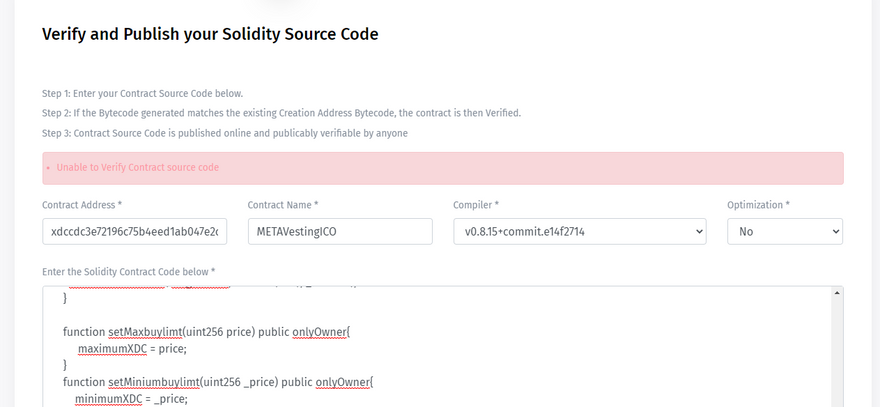Click the 'Optimization *' label
The height and width of the screenshot is (407, 880).
coord(758,205)
